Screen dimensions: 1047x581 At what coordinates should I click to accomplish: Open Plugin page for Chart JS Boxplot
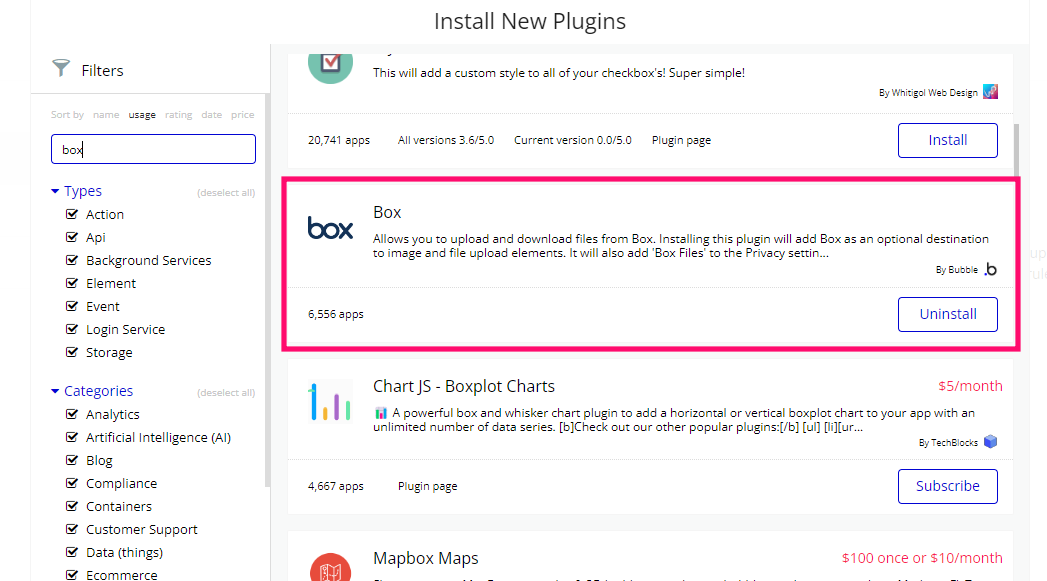coord(427,486)
